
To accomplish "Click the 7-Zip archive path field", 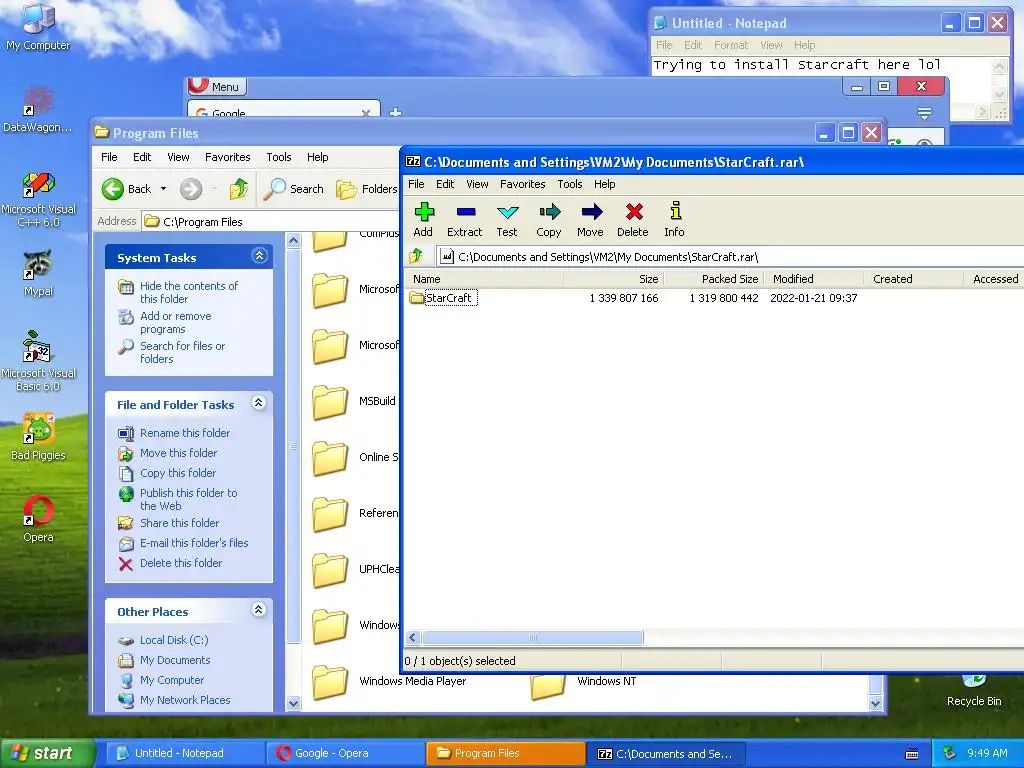I will (729, 257).
